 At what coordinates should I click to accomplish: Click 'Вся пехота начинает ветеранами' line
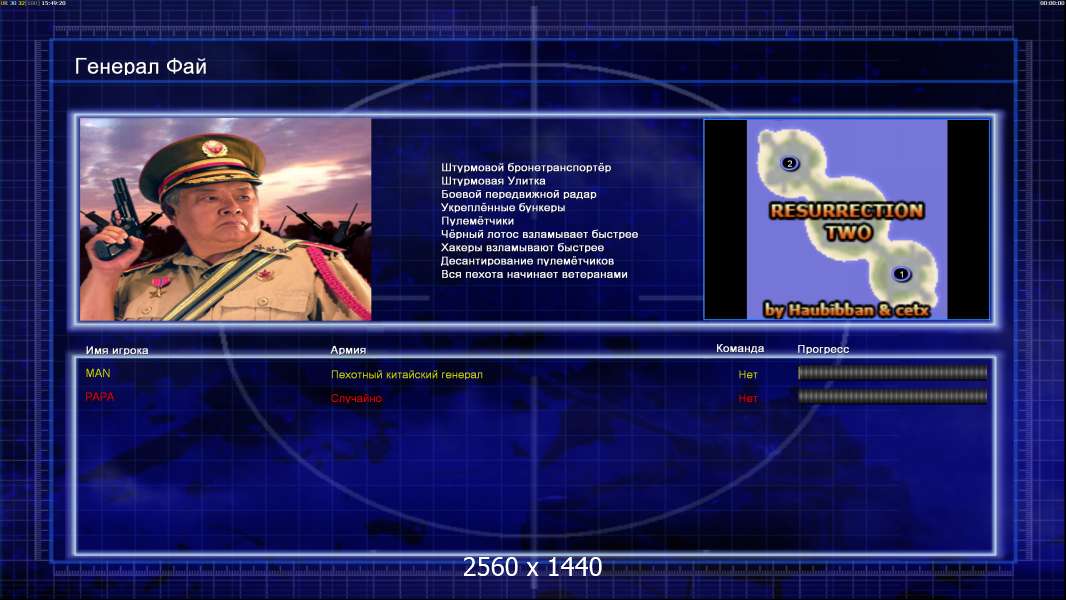tap(534, 274)
